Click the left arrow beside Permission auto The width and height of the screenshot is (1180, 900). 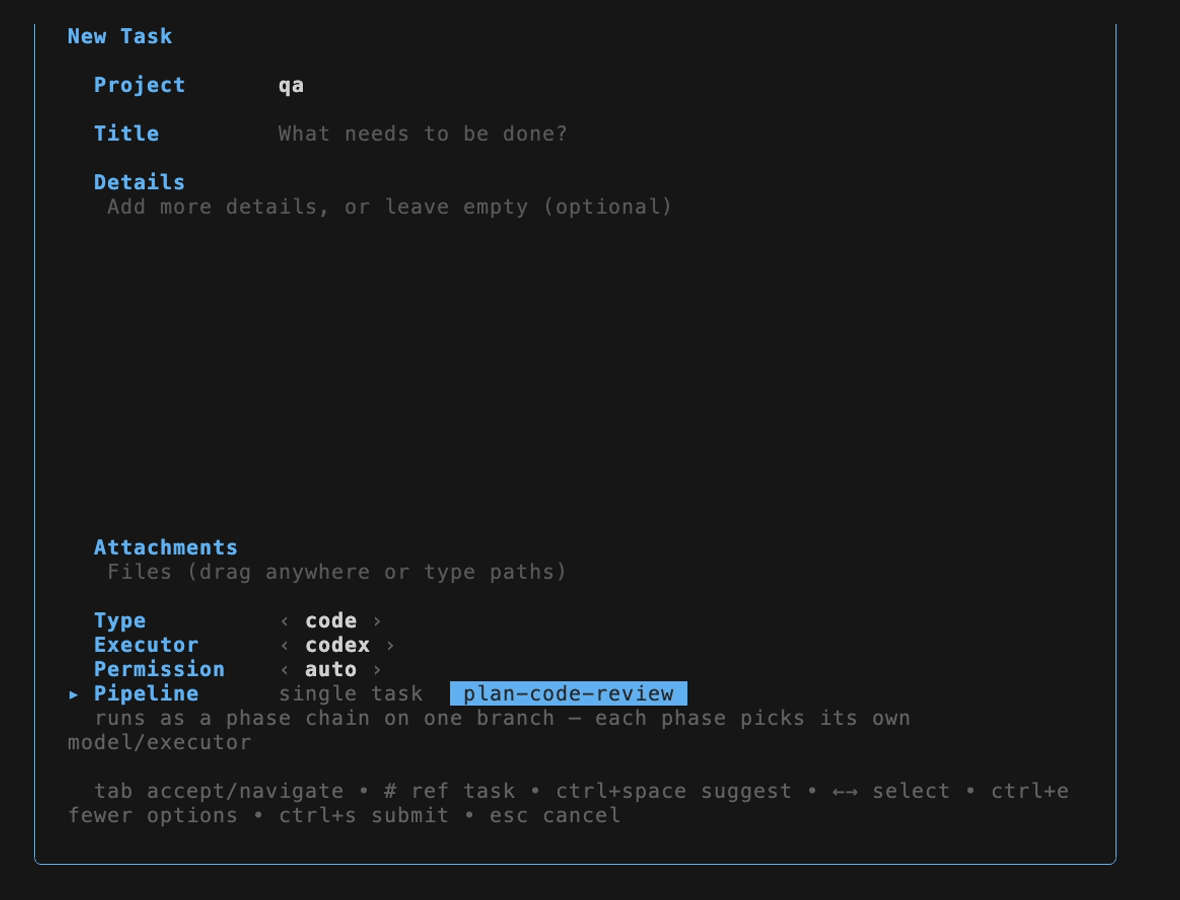click(284, 669)
